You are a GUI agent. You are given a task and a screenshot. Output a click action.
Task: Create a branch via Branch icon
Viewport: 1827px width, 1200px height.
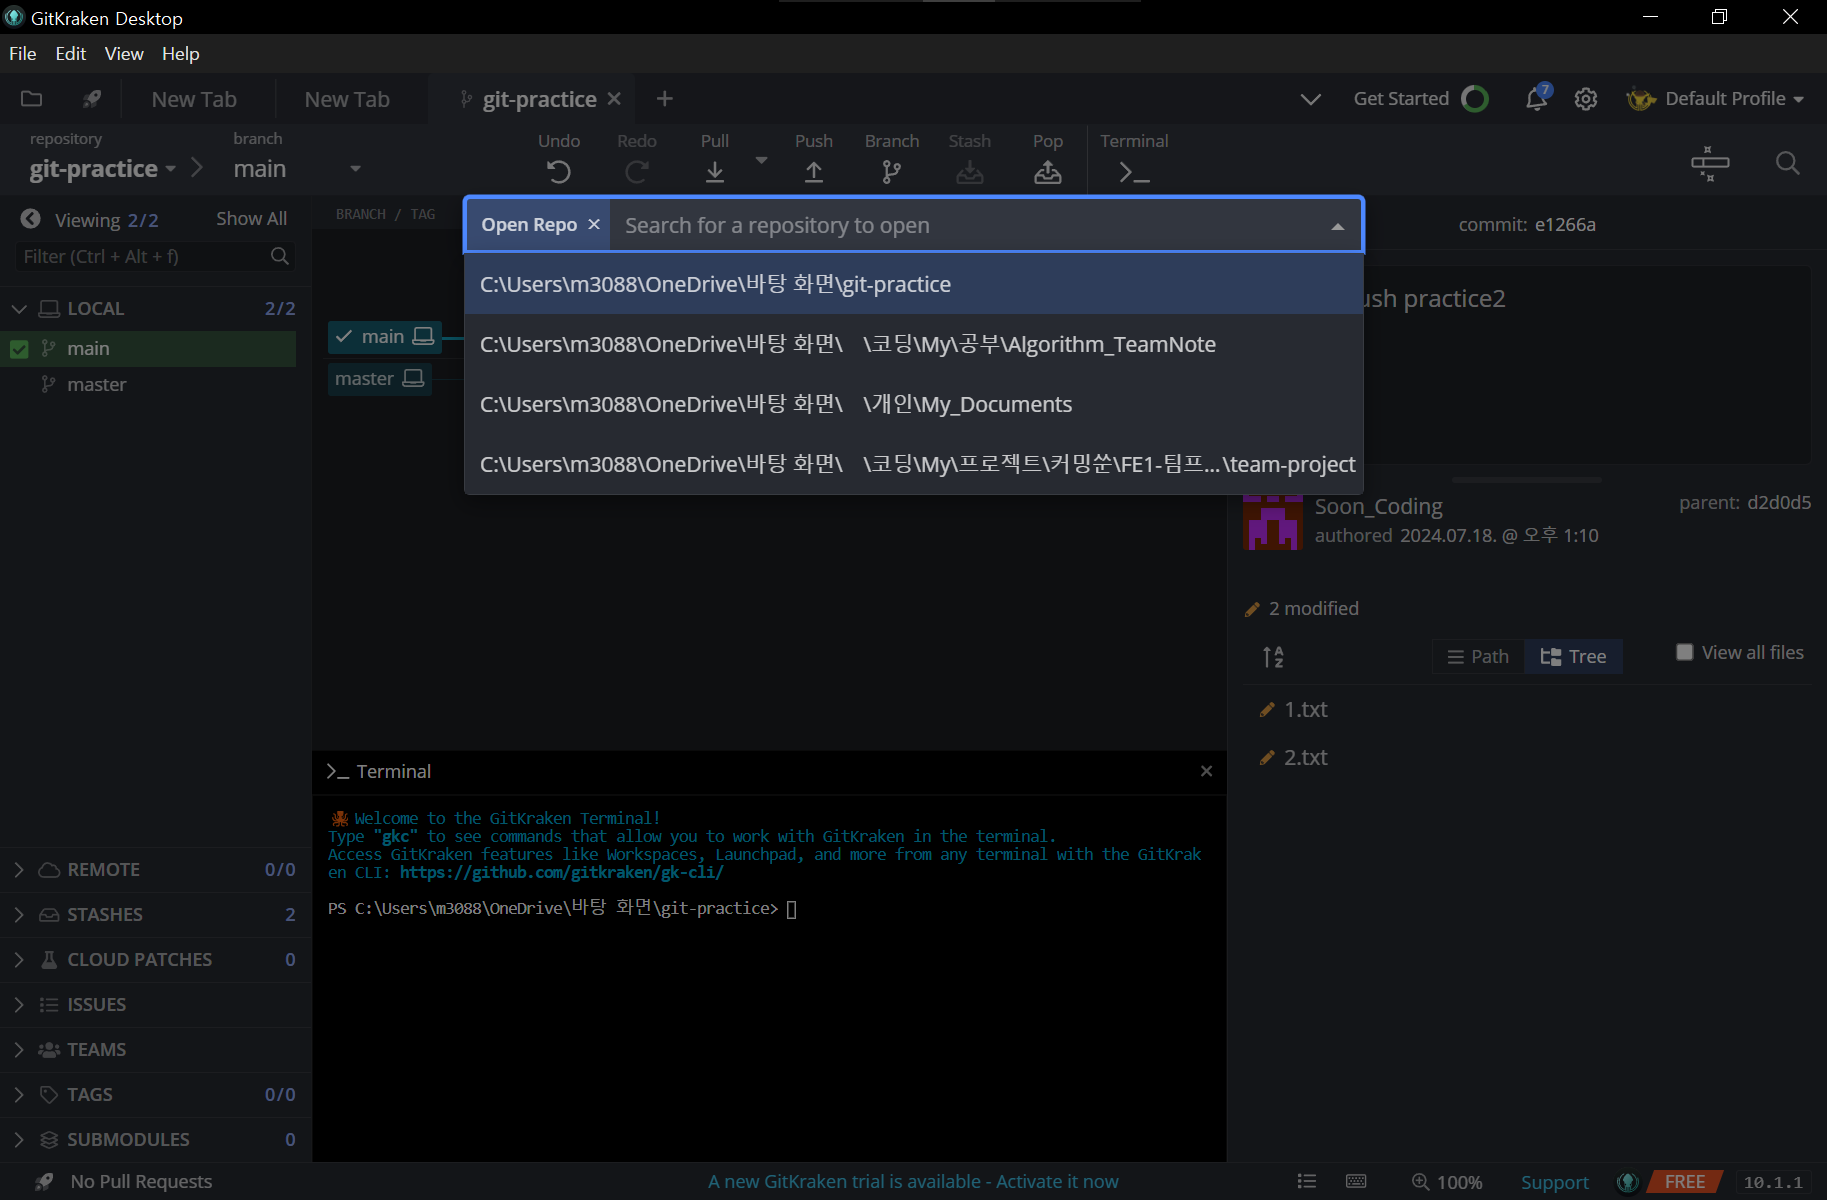click(x=892, y=172)
